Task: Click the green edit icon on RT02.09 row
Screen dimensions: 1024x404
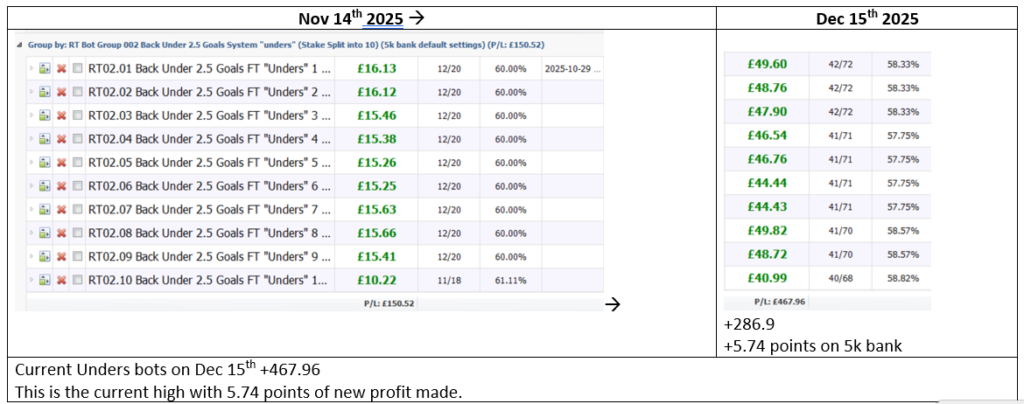Action: 44,257
